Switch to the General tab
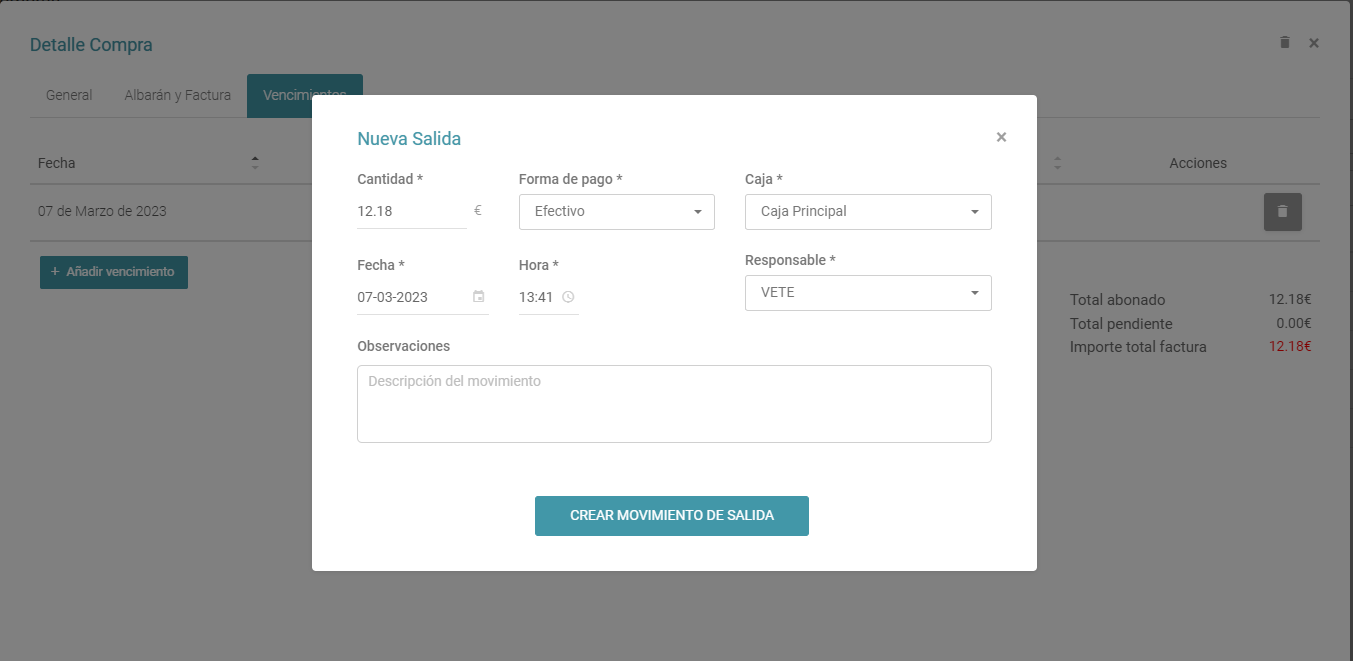This screenshot has width=1353, height=661. pyautogui.click(x=69, y=96)
